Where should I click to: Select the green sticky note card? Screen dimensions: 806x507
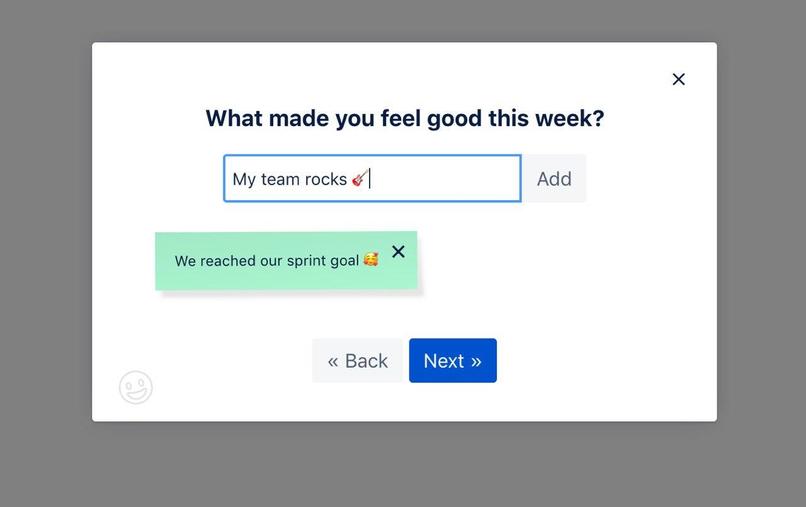[286, 261]
